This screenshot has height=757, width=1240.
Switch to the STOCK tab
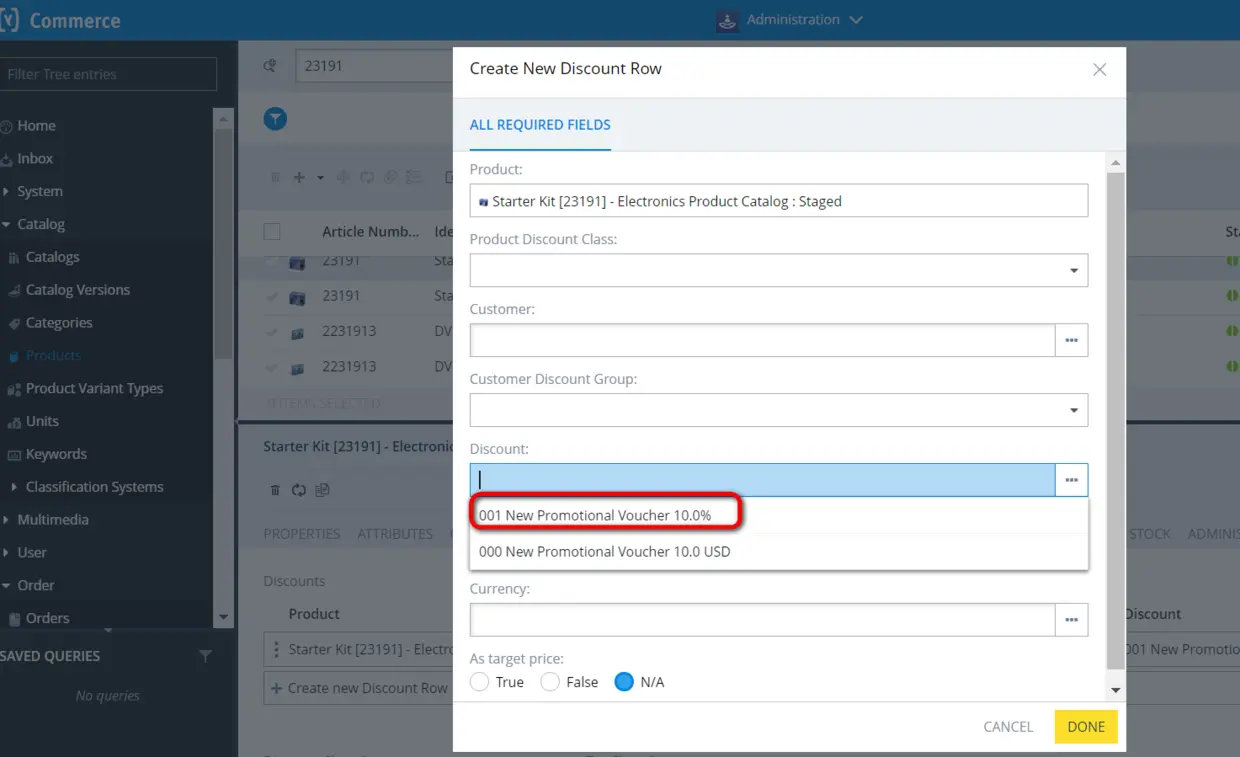click(1150, 534)
